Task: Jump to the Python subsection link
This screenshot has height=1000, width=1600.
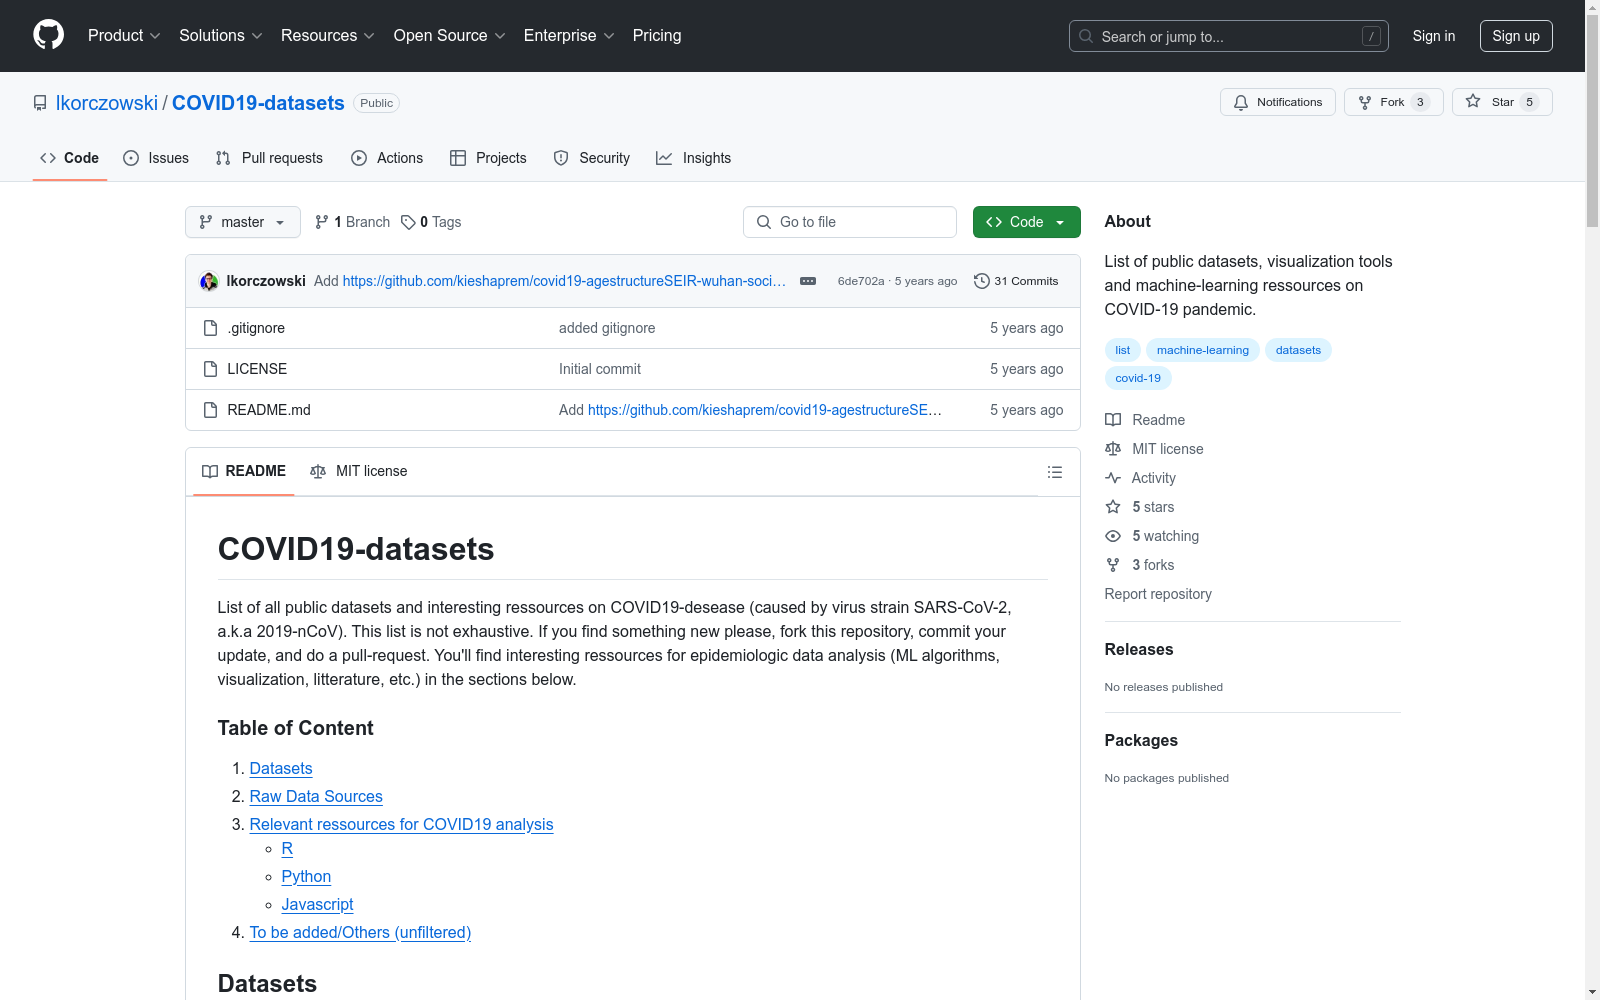Action: pos(306,876)
